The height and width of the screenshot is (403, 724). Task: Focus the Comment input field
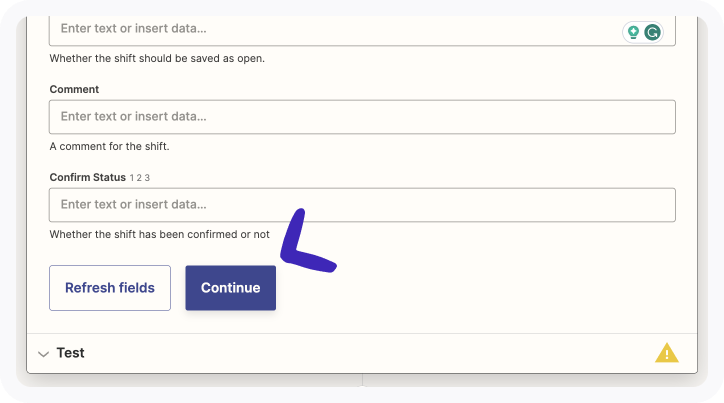click(362, 117)
